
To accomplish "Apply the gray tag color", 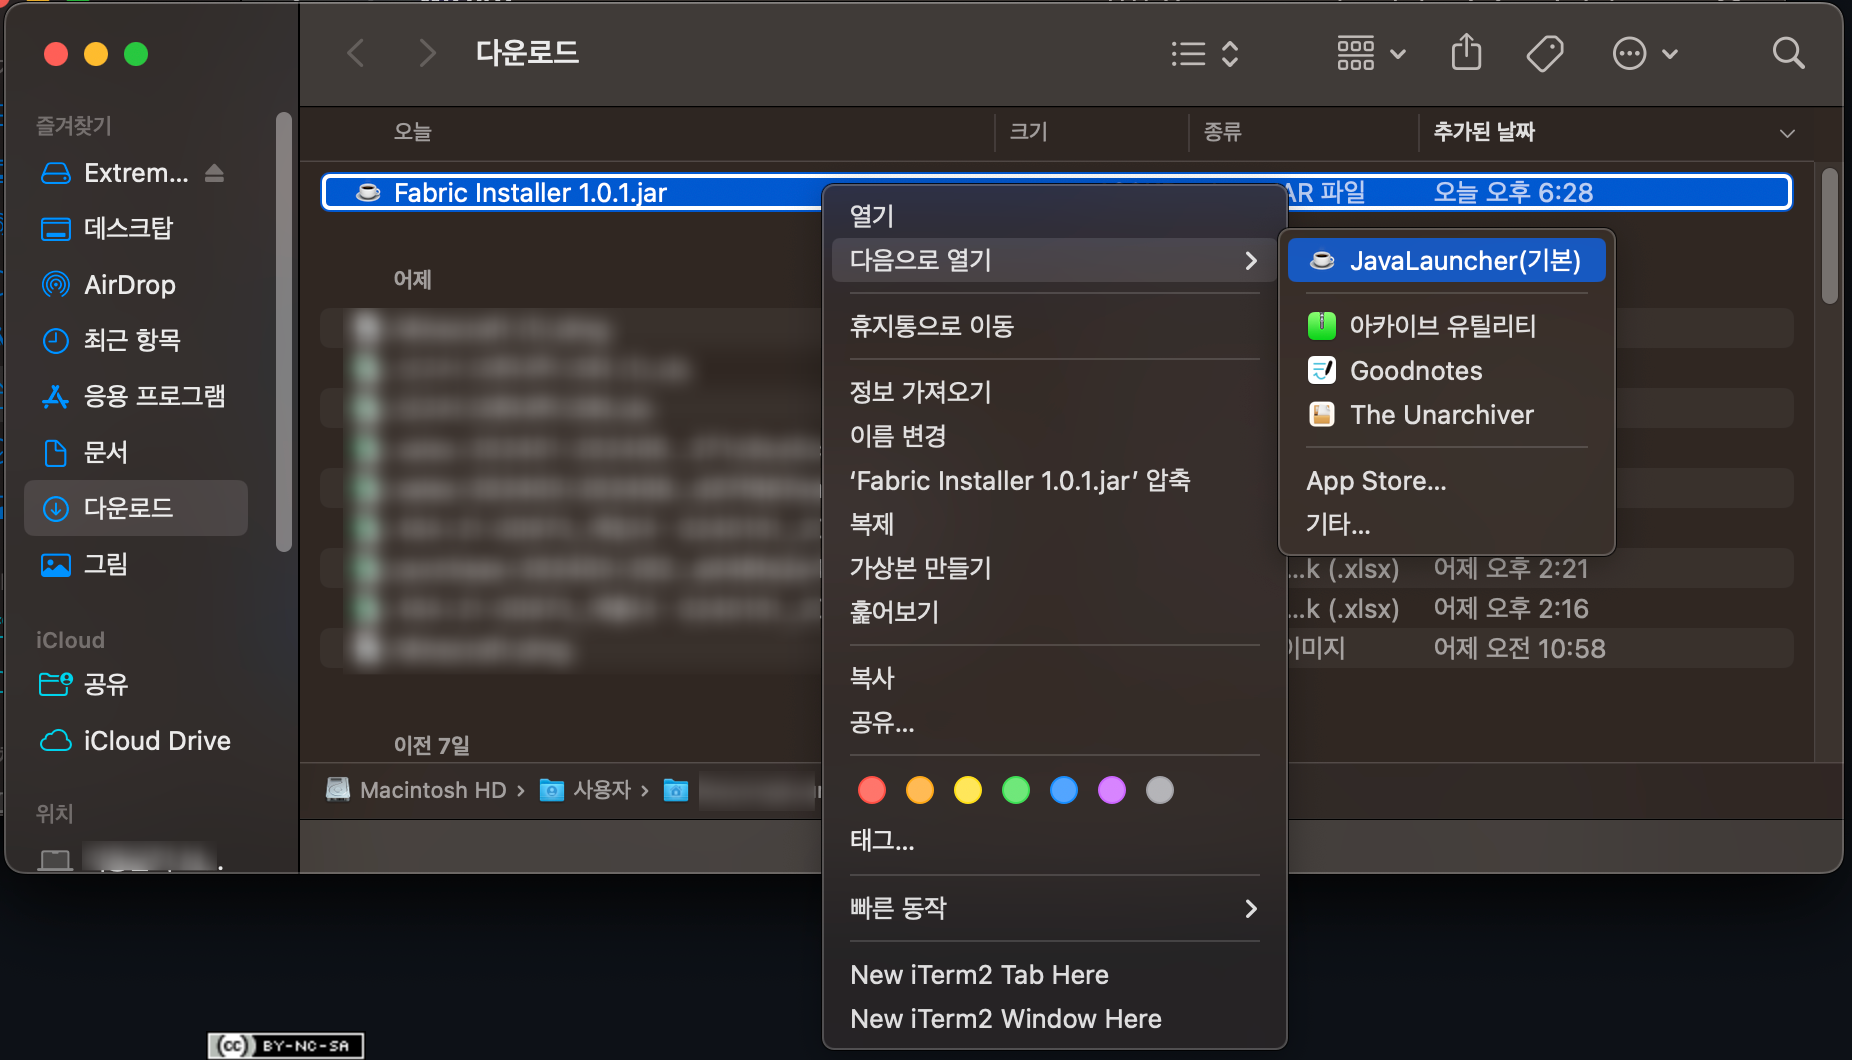I will coord(1160,790).
